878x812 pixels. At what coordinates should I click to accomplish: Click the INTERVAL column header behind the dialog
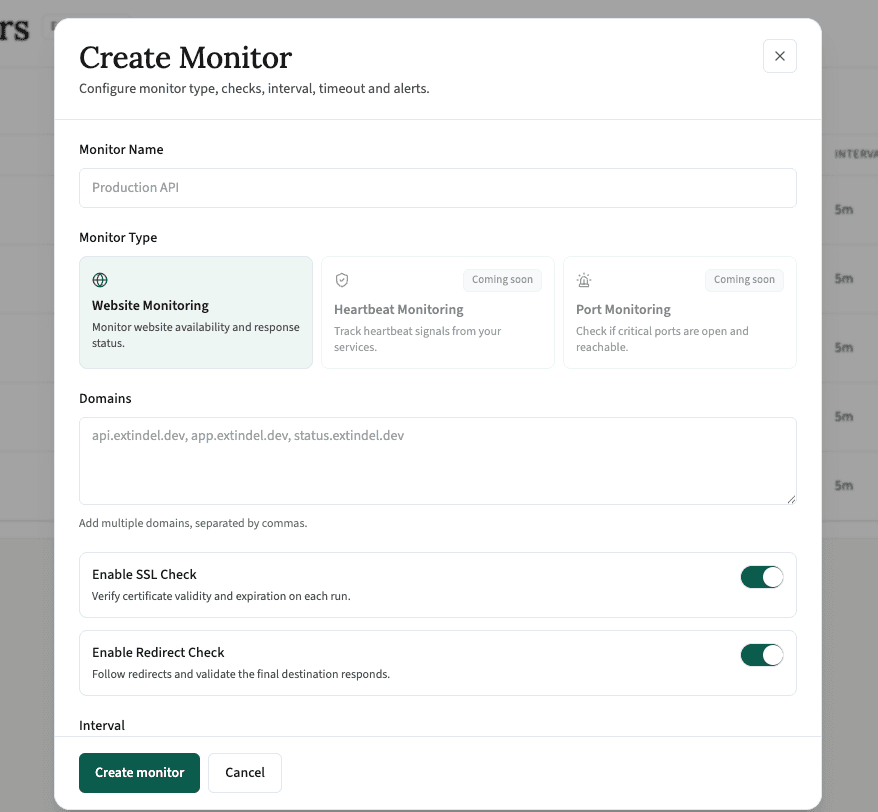coord(854,153)
